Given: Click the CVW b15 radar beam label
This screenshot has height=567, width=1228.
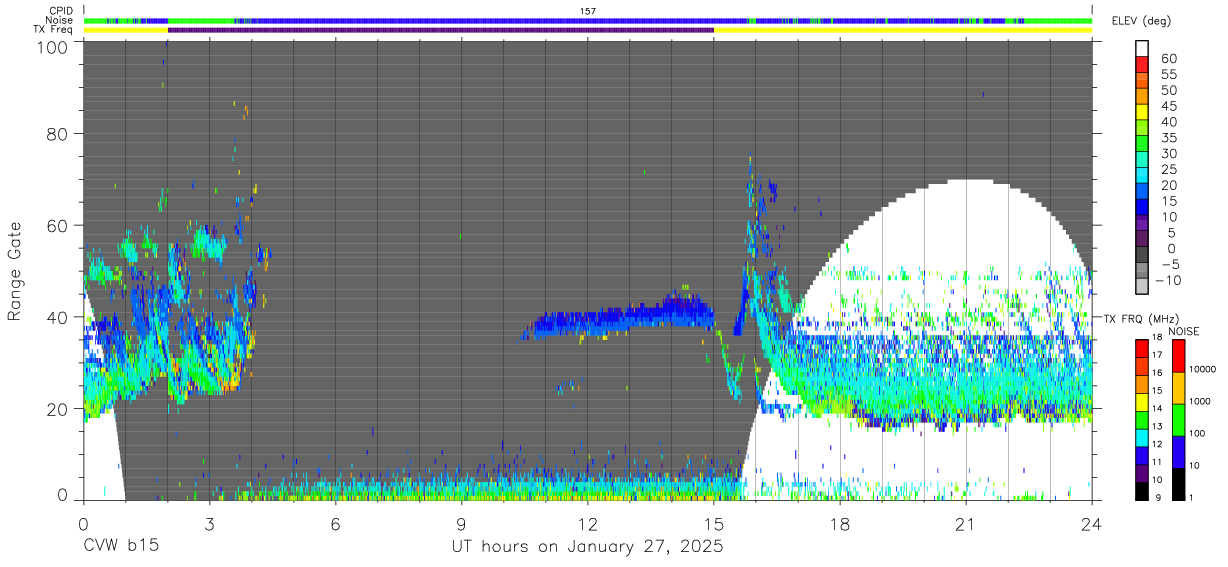Looking at the screenshot, I should tap(121, 547).
